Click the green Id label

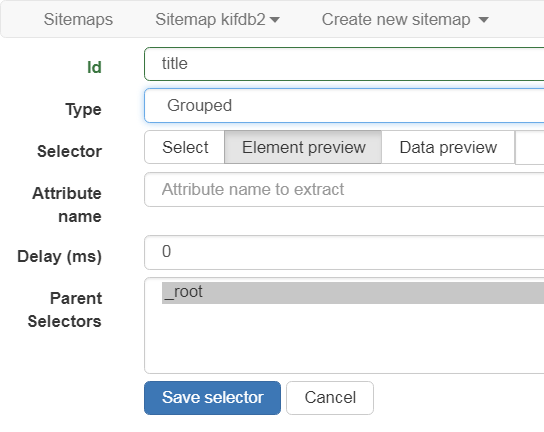click(94, 67)
